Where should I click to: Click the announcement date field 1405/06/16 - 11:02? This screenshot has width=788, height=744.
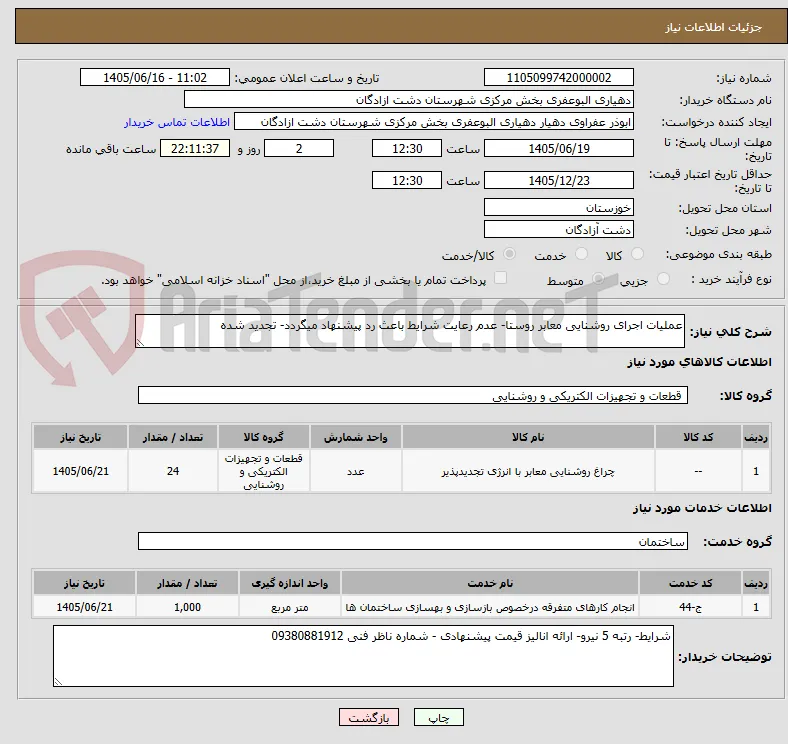pyautogui.click(x=155, y=77)
